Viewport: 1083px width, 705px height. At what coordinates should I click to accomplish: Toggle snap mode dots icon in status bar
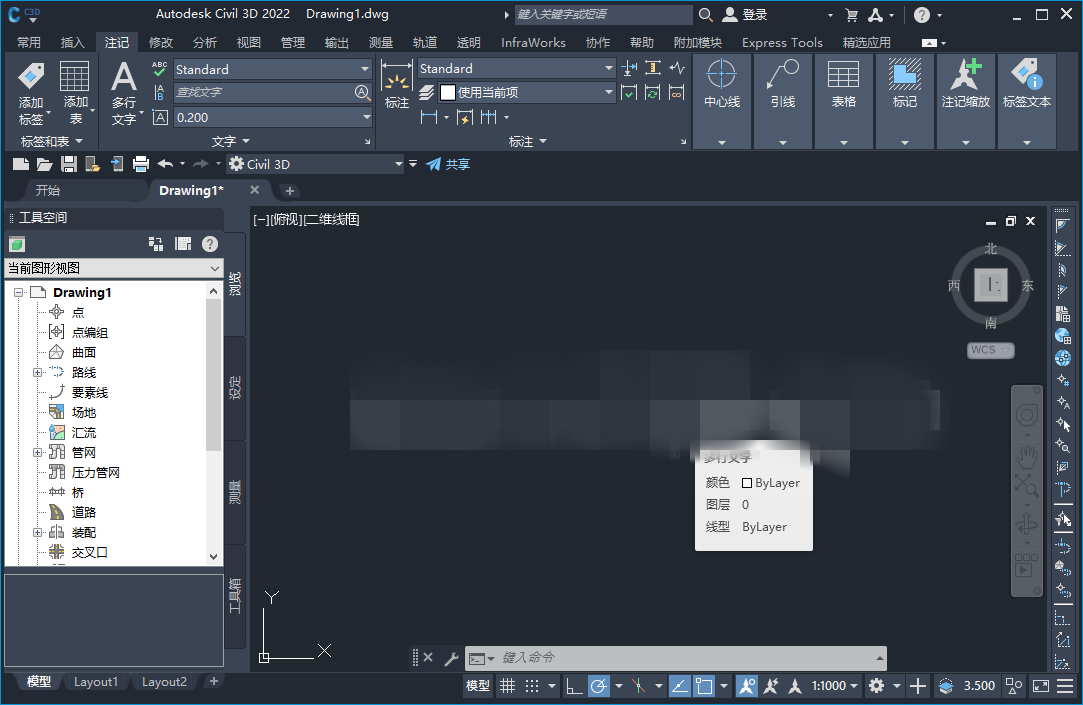click(532, 686)
